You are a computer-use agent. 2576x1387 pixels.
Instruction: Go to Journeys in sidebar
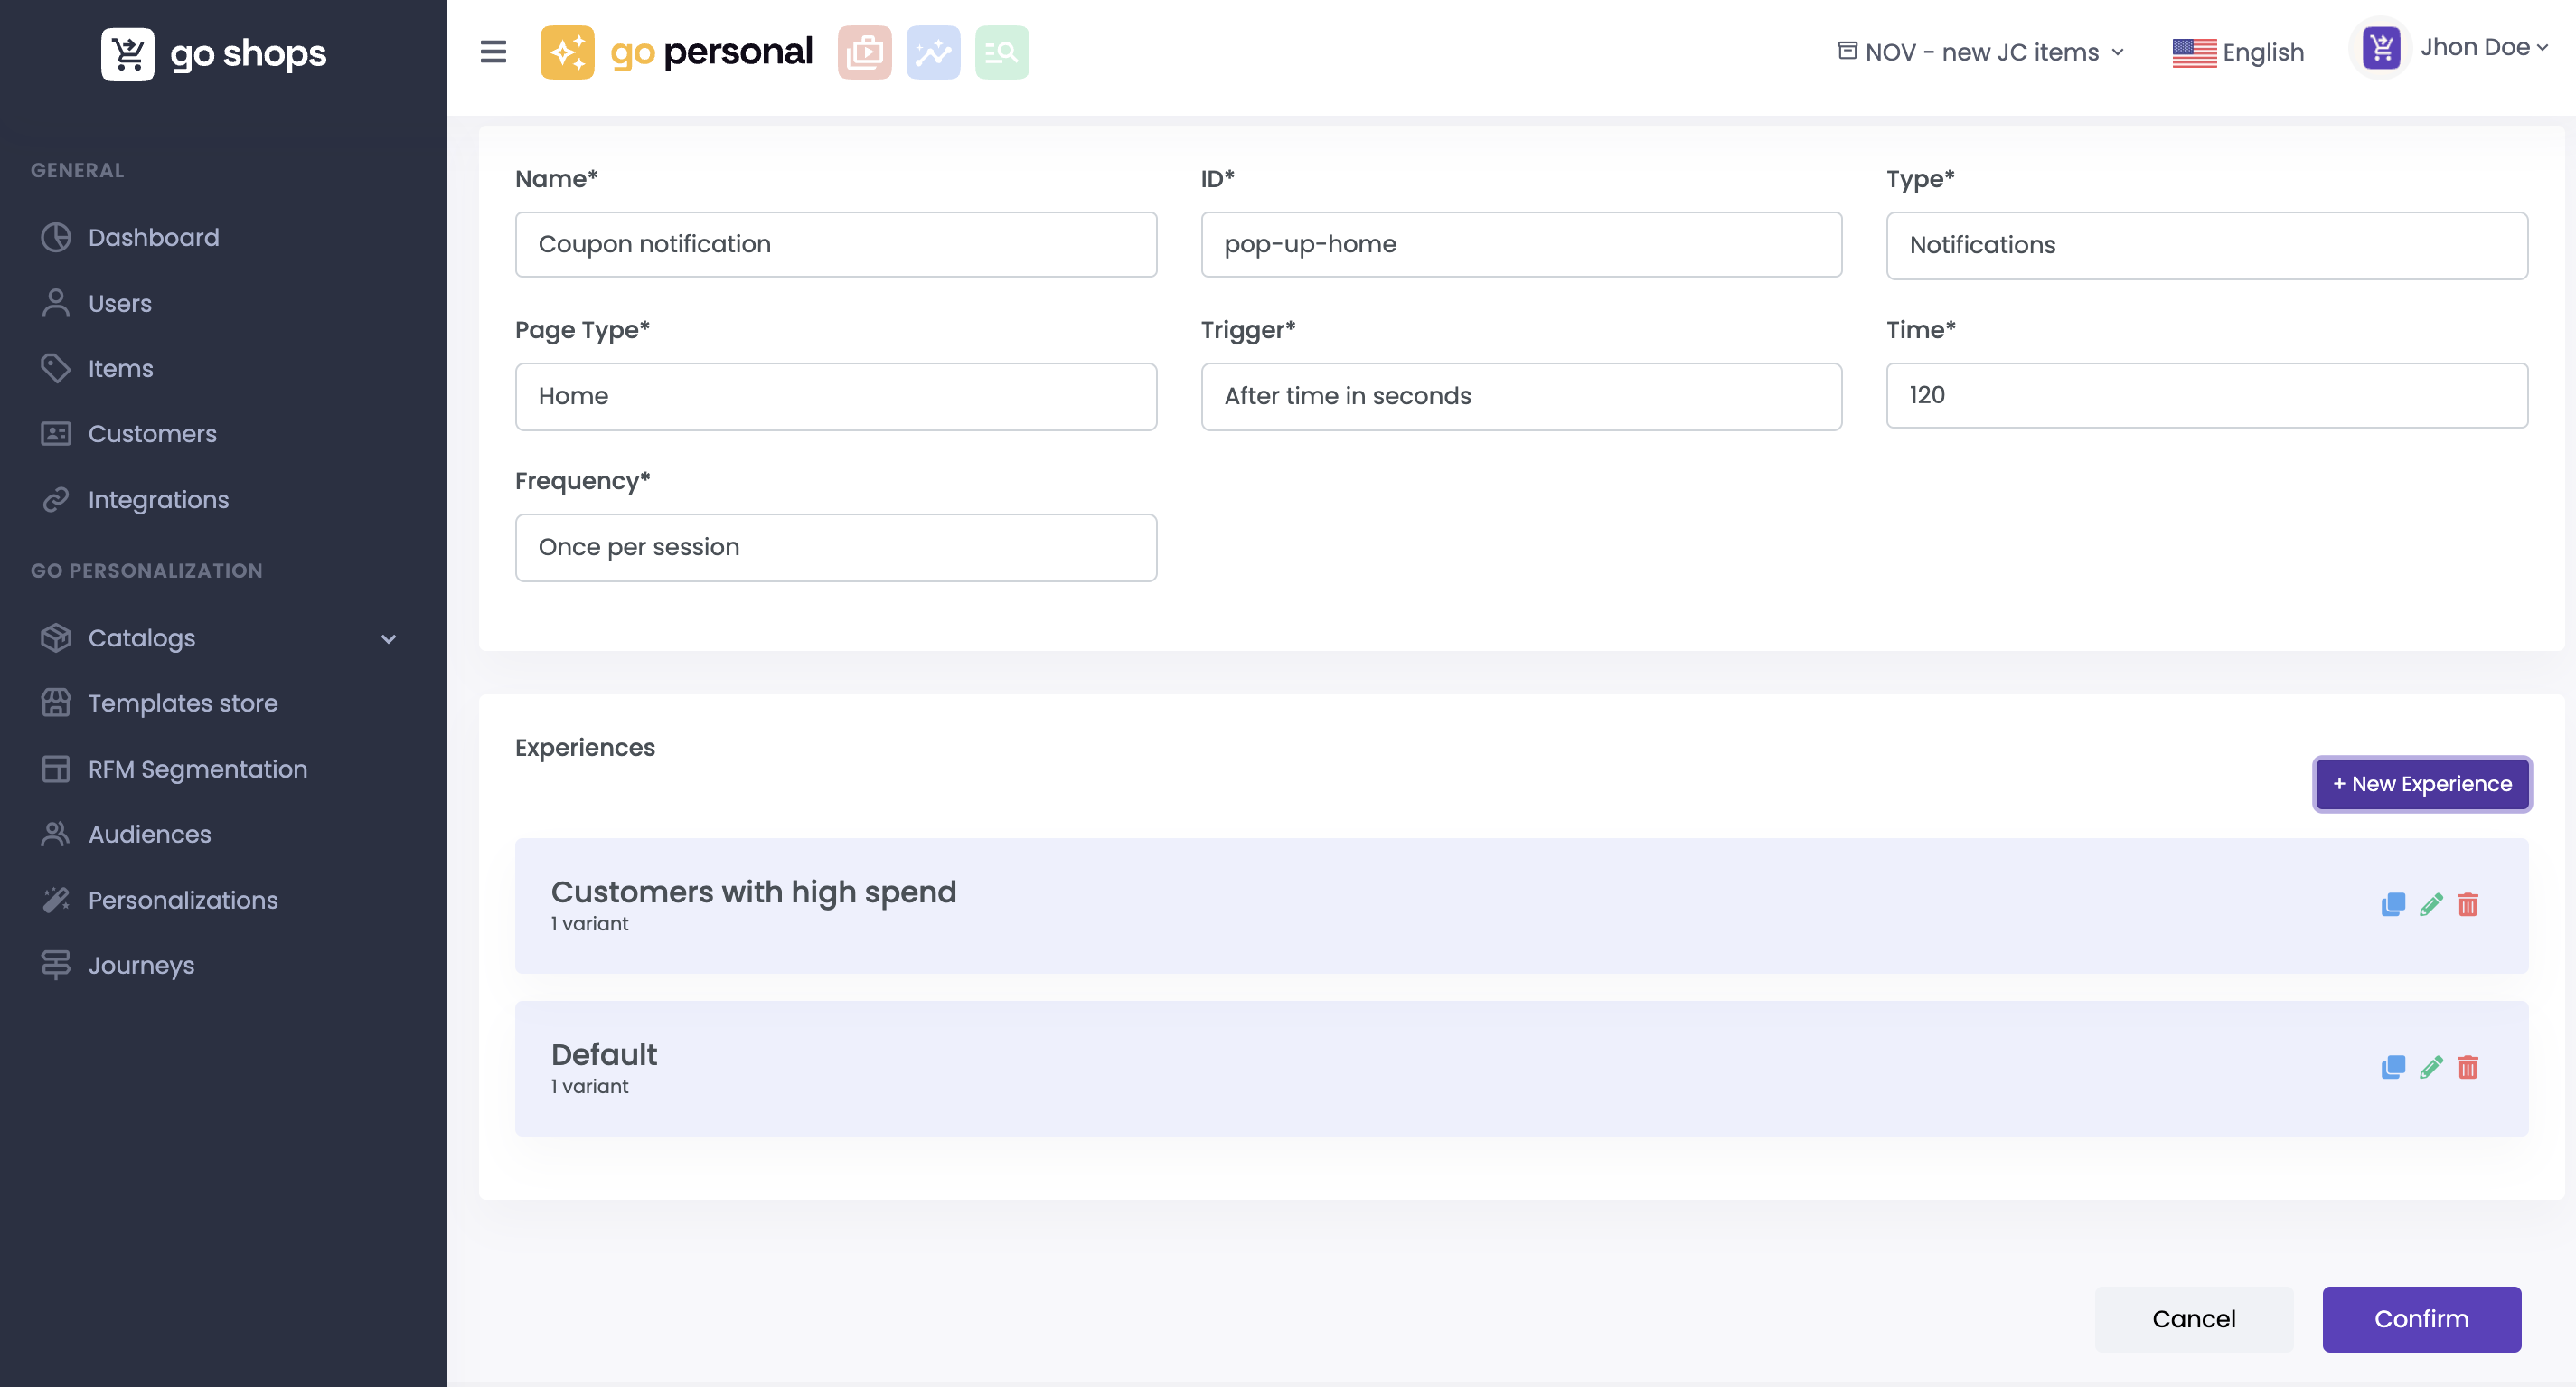pos(141,965)
